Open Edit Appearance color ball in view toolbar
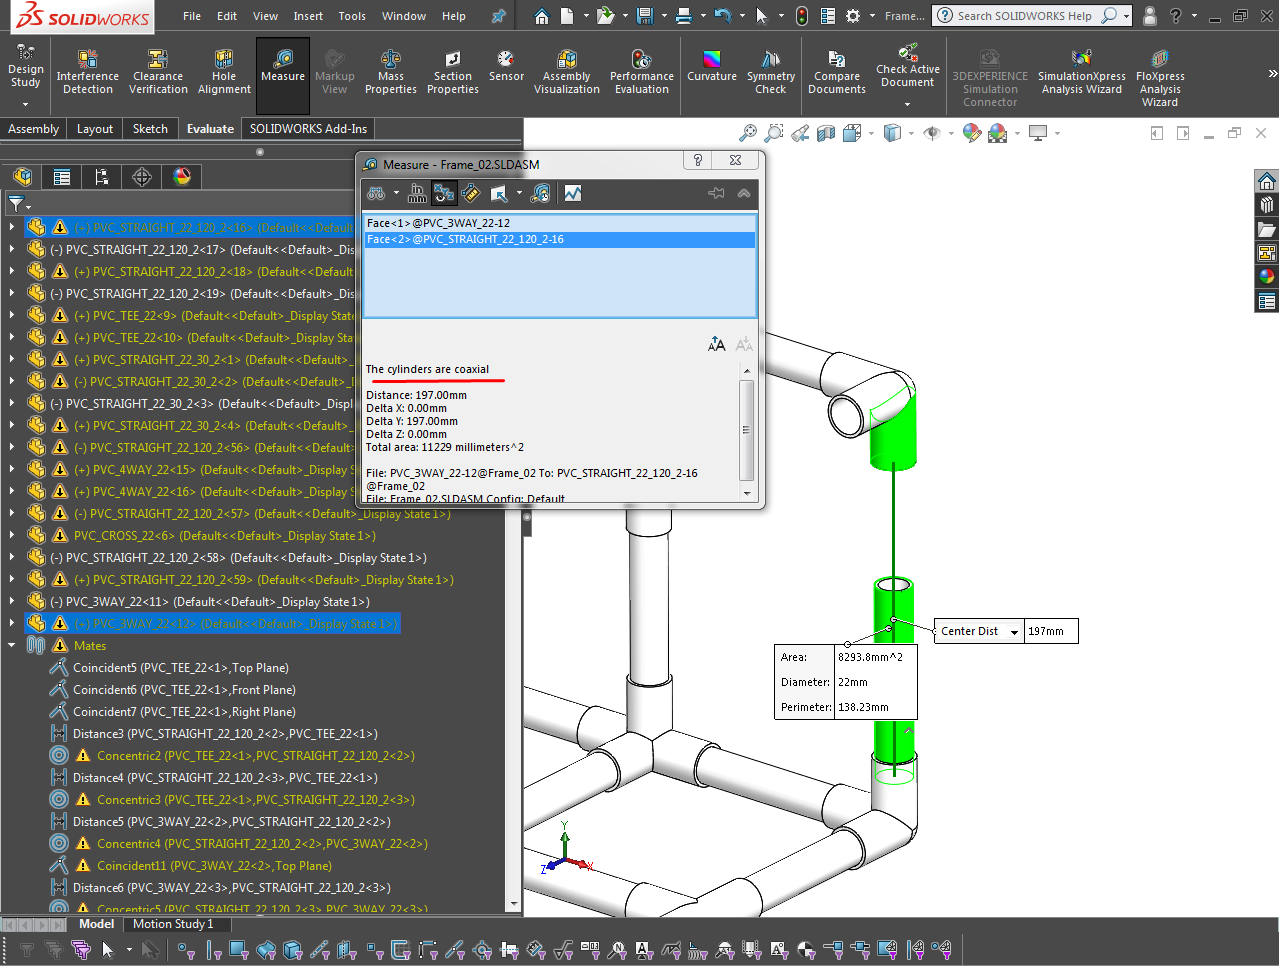The width and height of the screenshot is (1279, 966). [971, 133]
